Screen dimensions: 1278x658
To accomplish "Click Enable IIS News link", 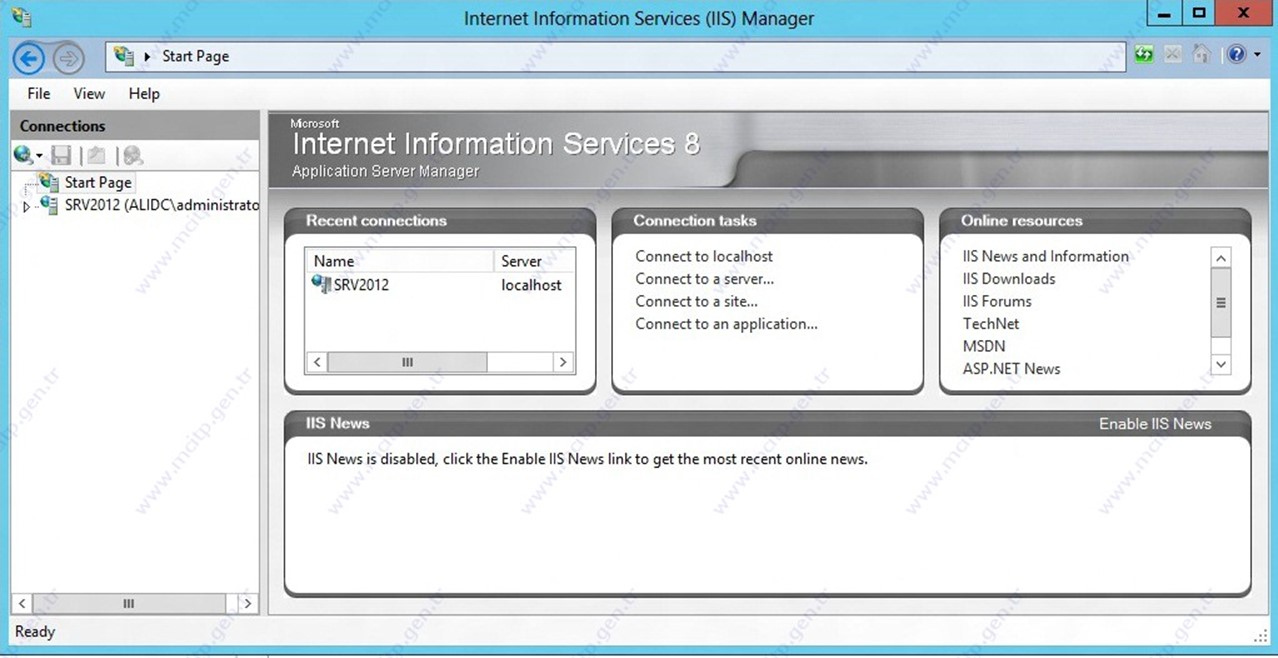I will (x=1155, y=424).
